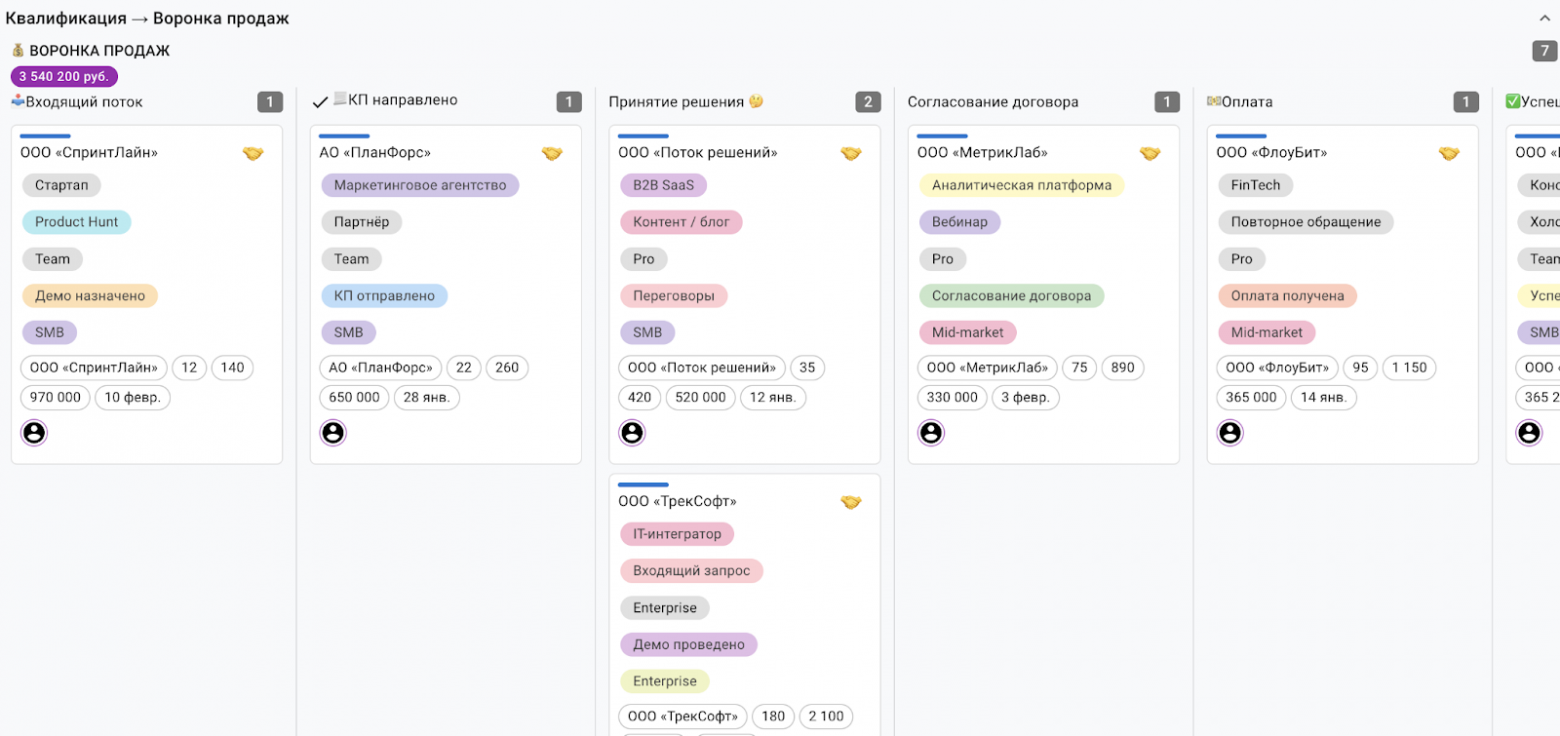
Task: Click the handshake icon on ООО «ТрекСофт» card
Action: click(851, 501)
